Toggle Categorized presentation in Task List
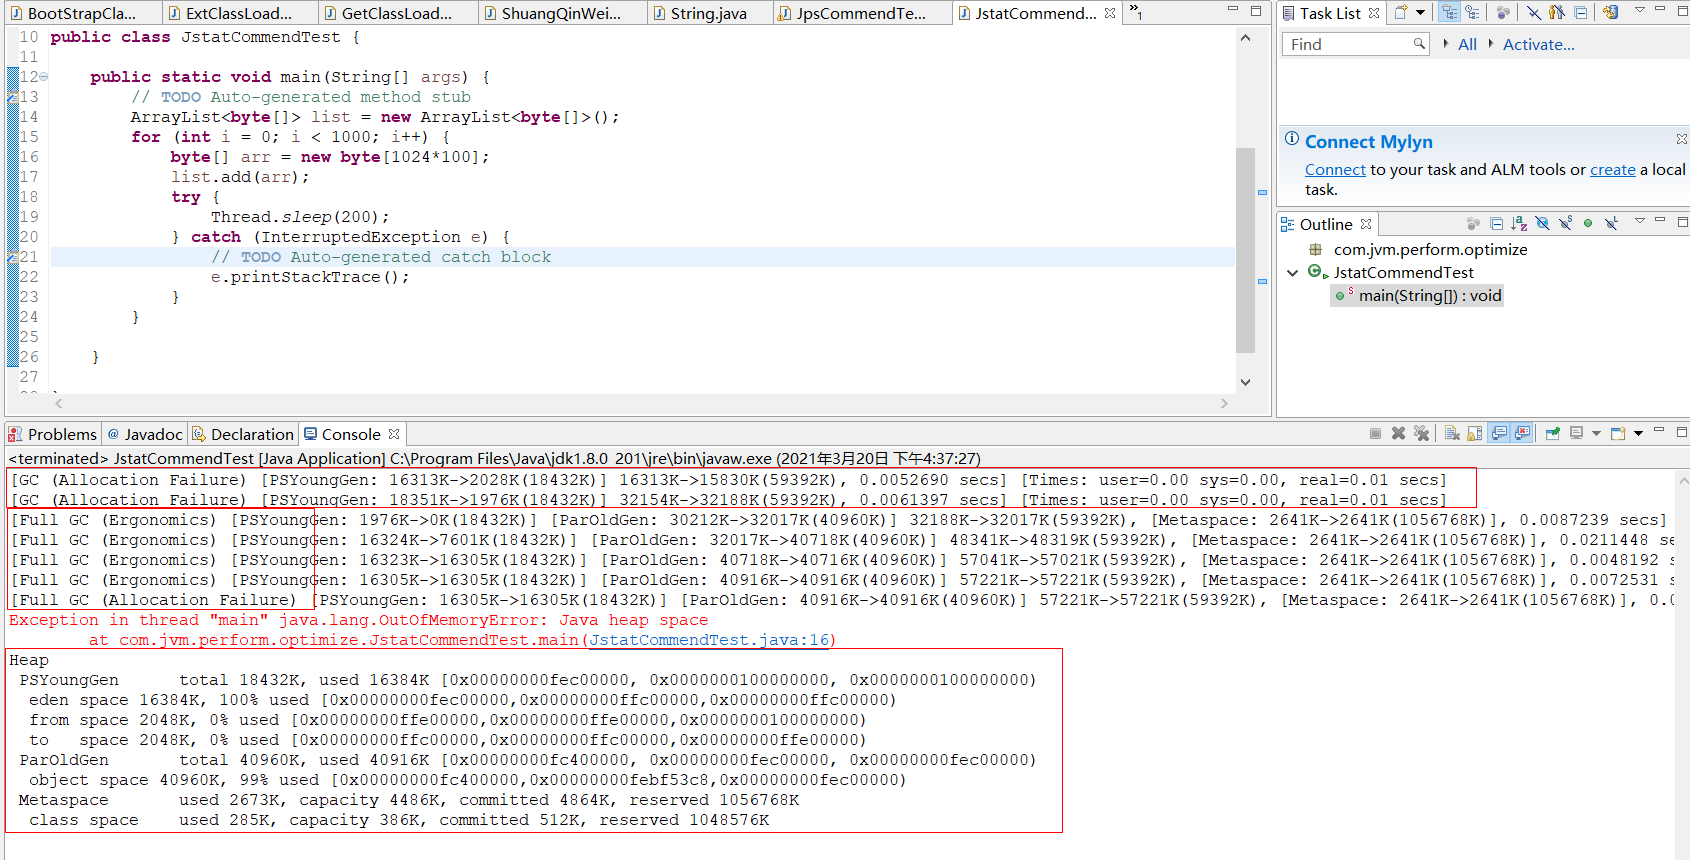This screenshot has width=1690, height=860. coord(1450,13)
